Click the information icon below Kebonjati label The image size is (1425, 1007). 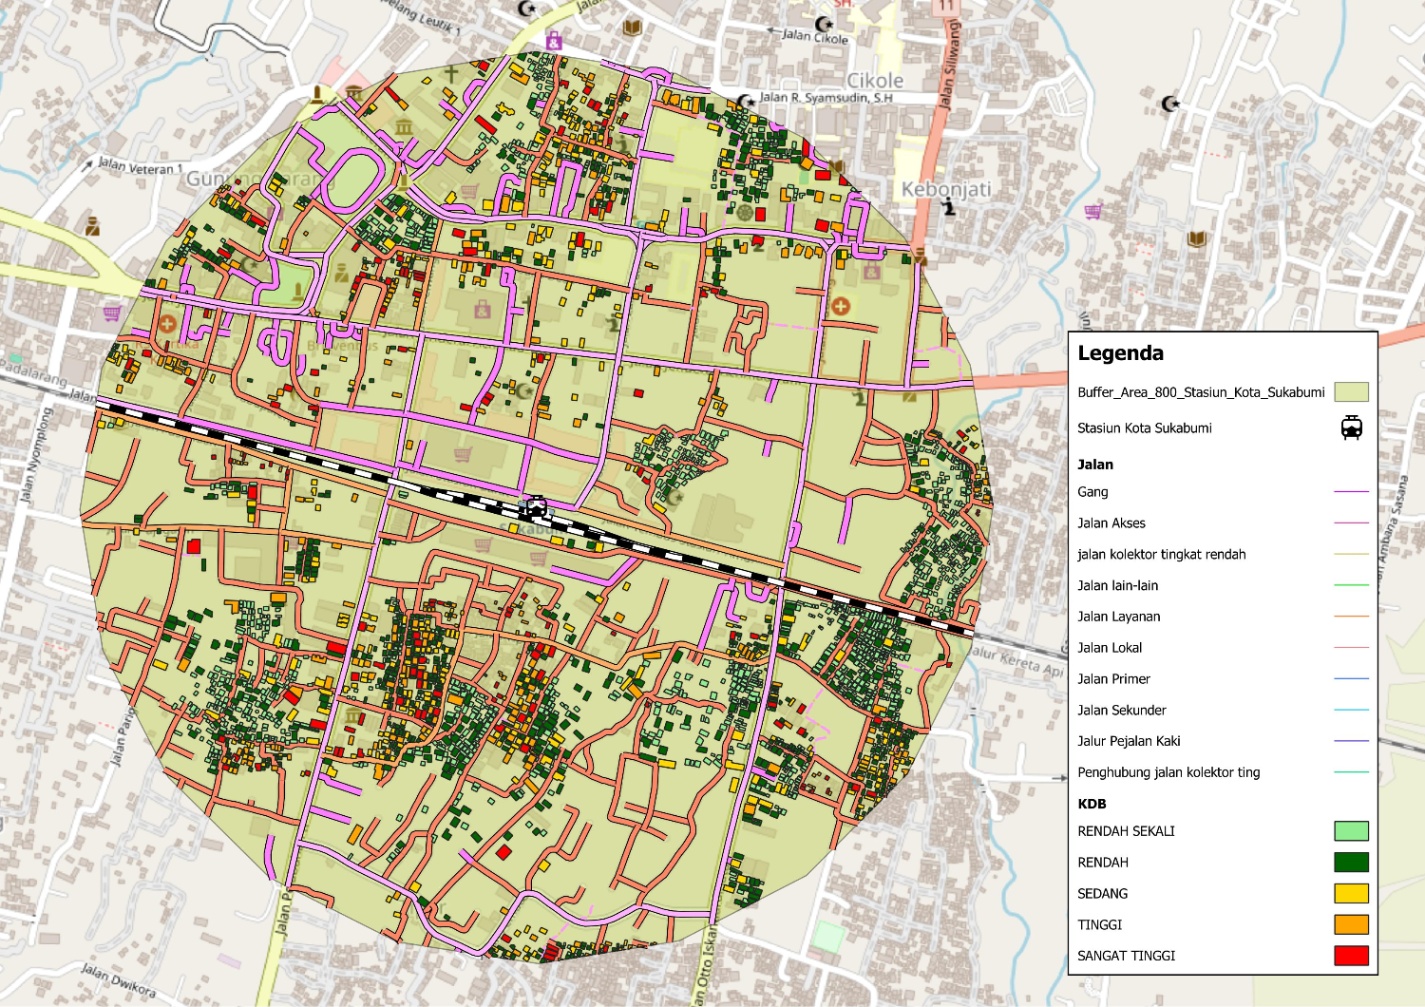[x=948, y=207]
